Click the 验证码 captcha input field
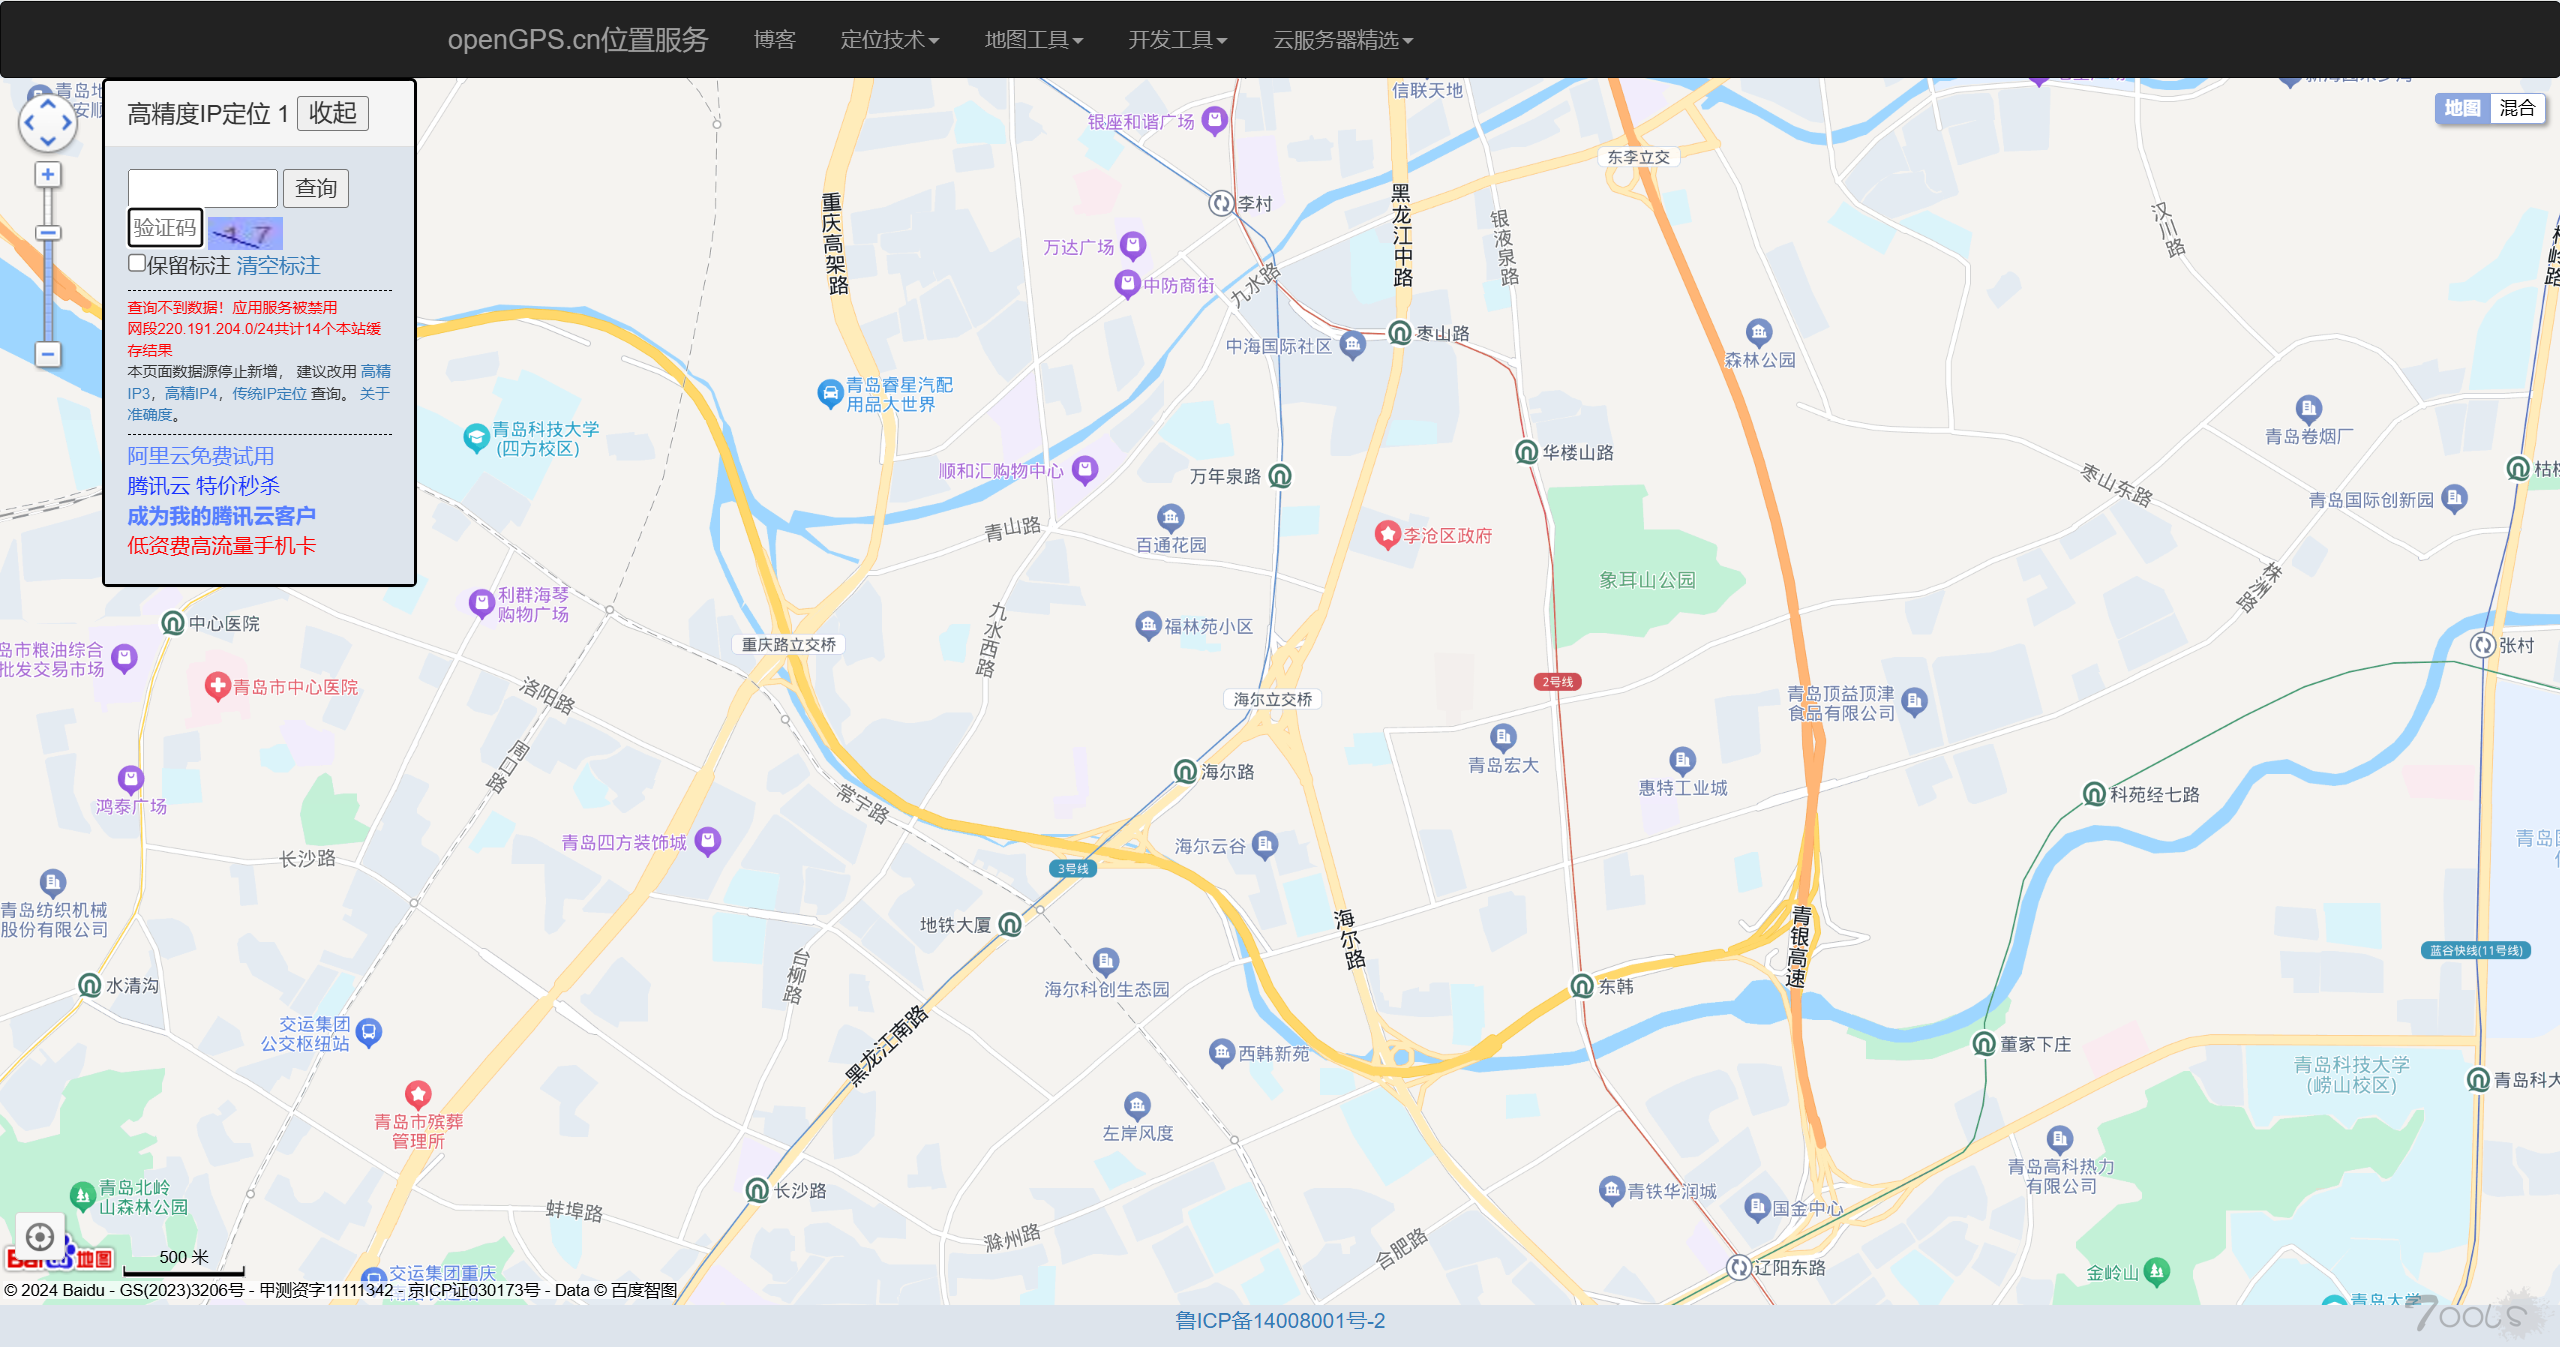The image size is (2560, 1347). (166, 228)
